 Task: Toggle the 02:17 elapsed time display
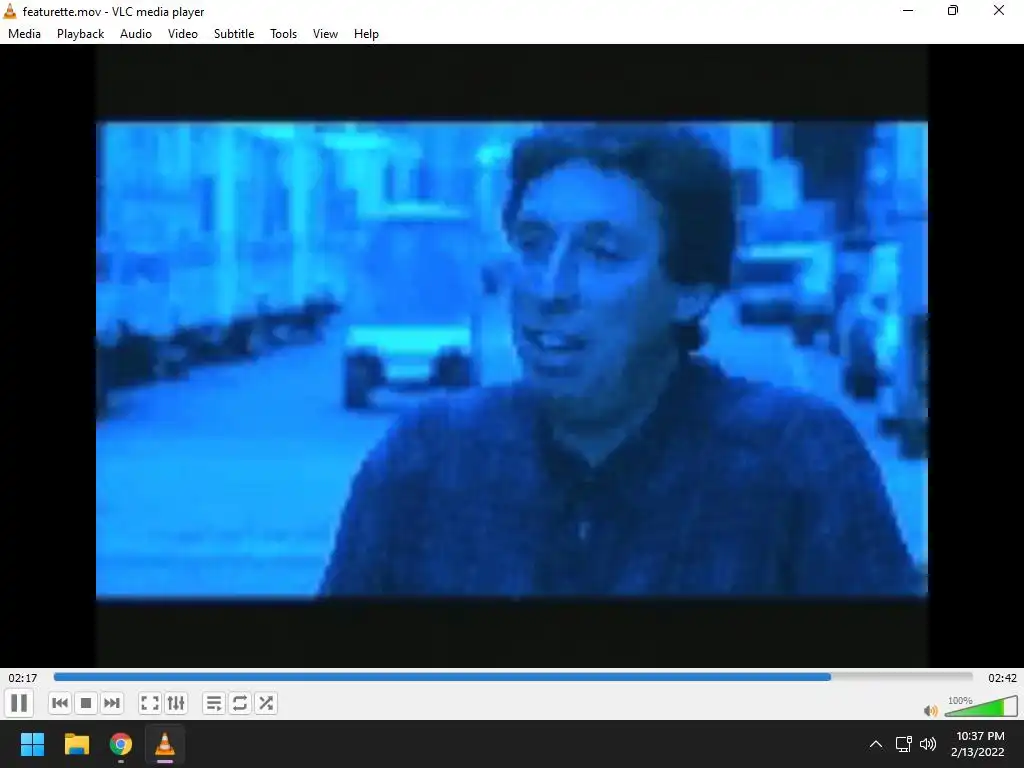(23, 678)
